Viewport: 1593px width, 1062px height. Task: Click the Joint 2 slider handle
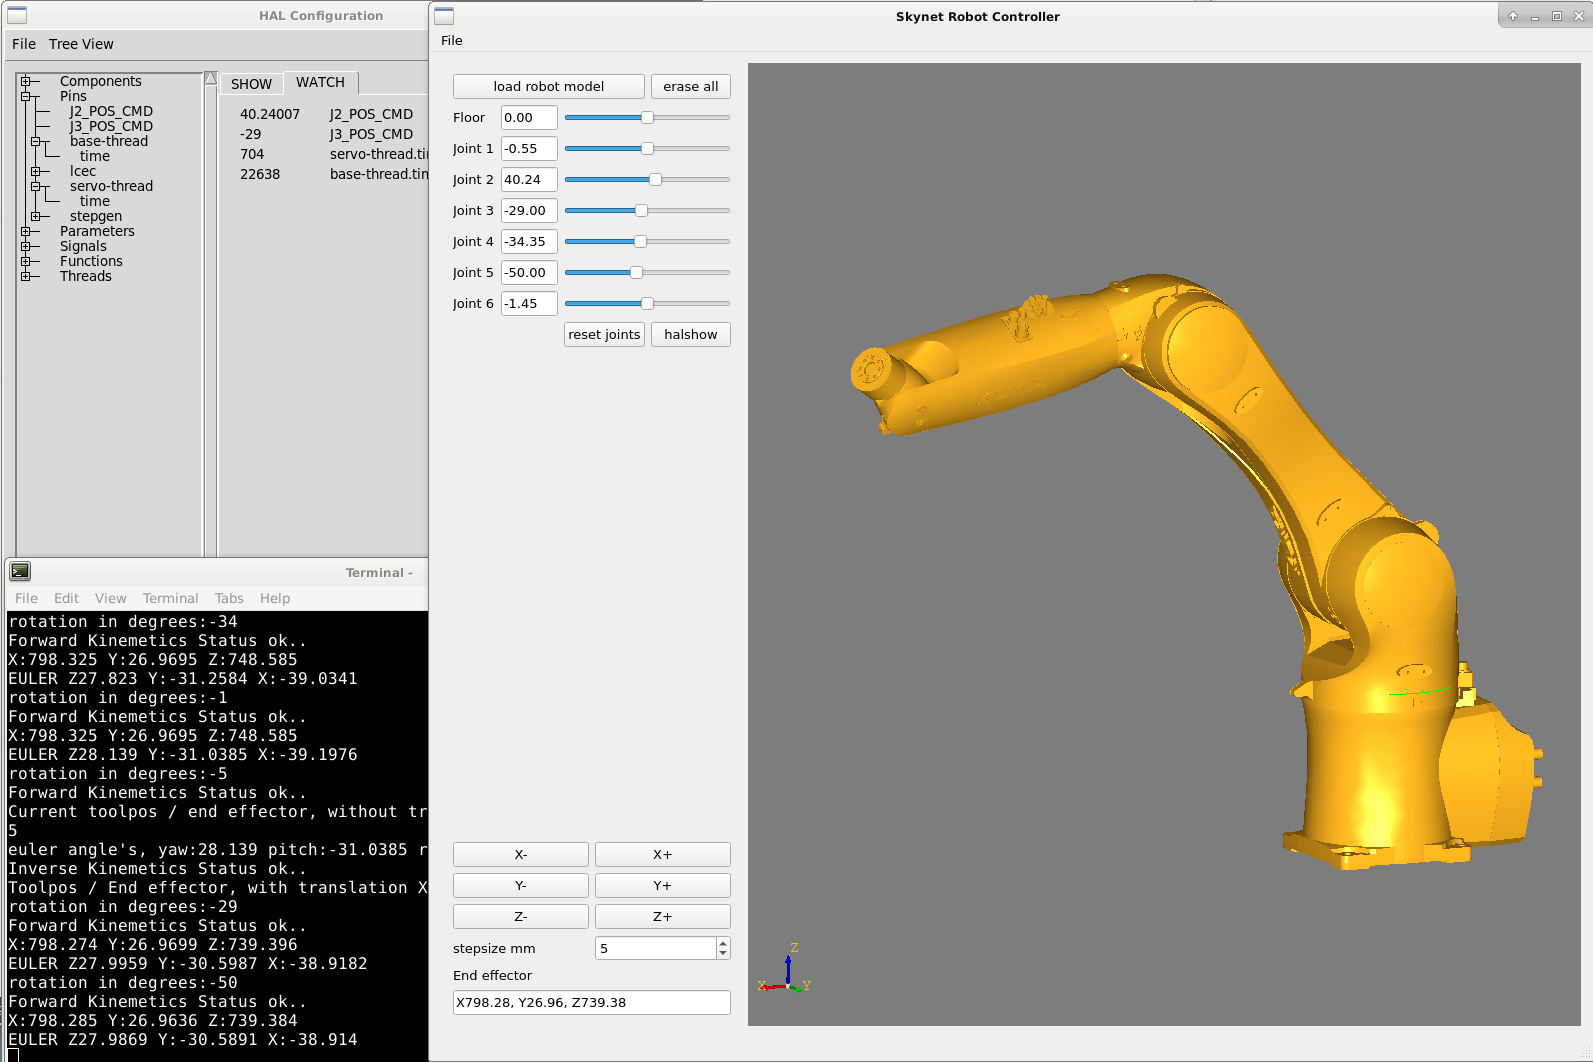(655, 179)
